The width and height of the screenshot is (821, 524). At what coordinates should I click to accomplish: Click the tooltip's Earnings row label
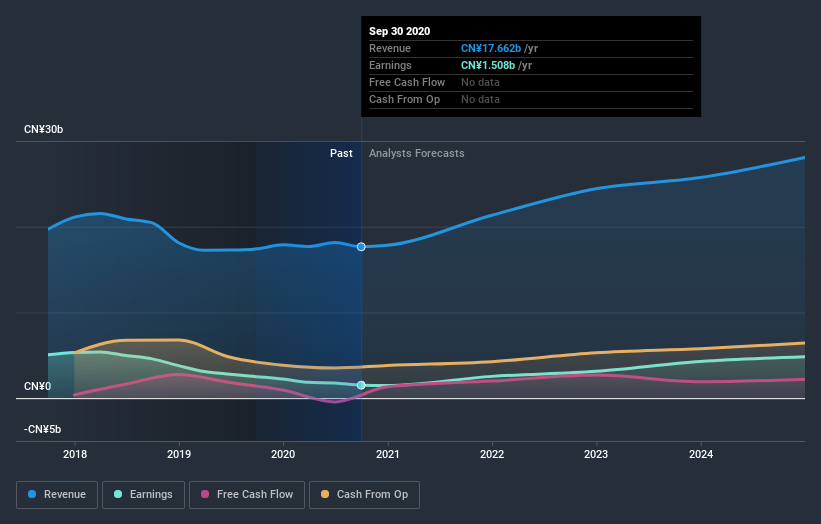click(x=390, y=65)
